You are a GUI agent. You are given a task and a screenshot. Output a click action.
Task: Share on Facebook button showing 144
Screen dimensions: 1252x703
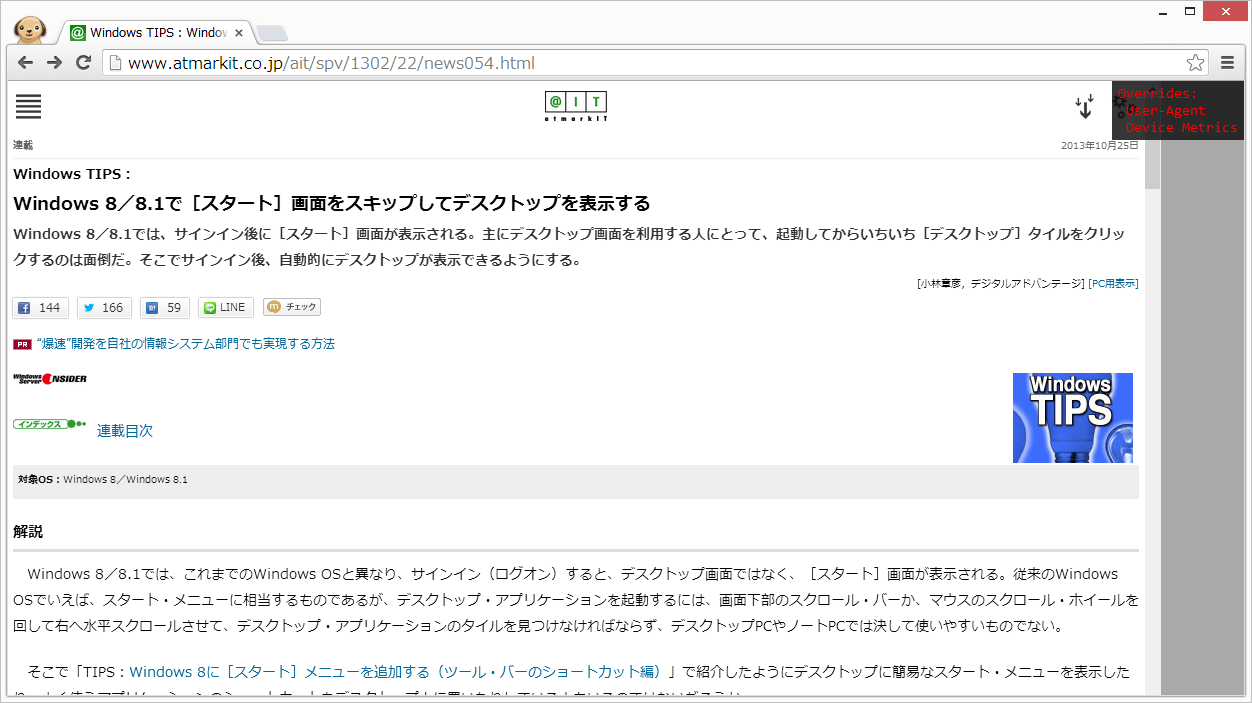pyautogui.click(x=40, y=307)
